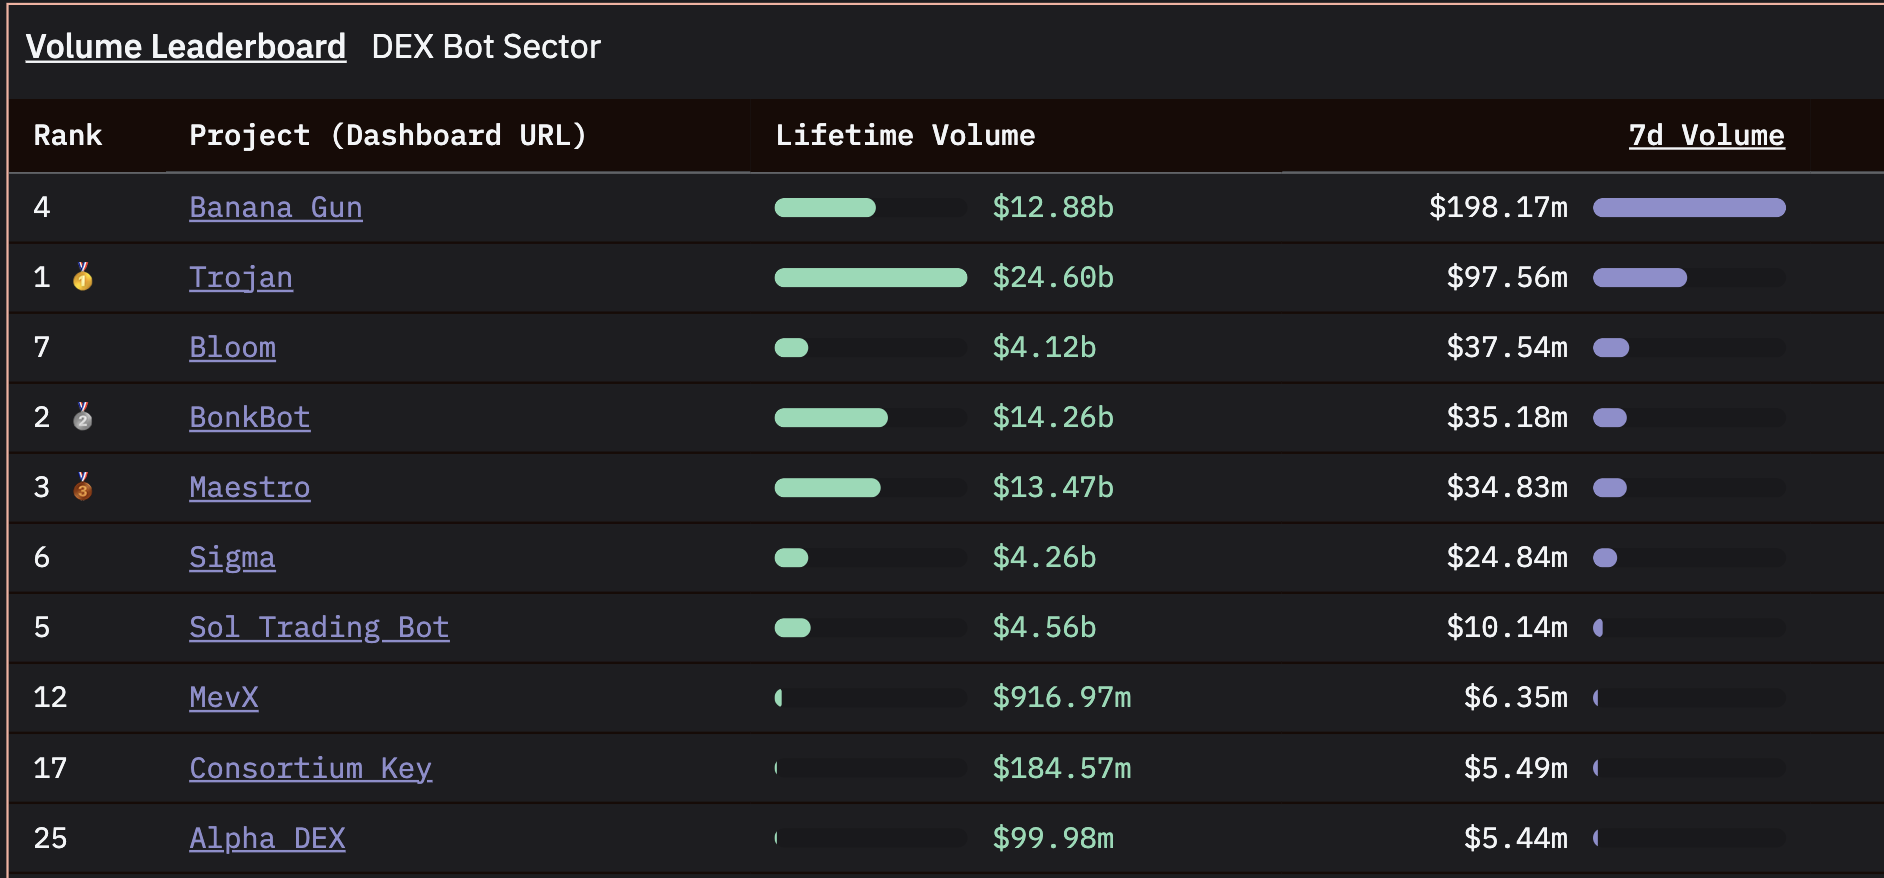Open the Sigma dashboard link
Screen dimensions: 1884x878
point(233,557)
